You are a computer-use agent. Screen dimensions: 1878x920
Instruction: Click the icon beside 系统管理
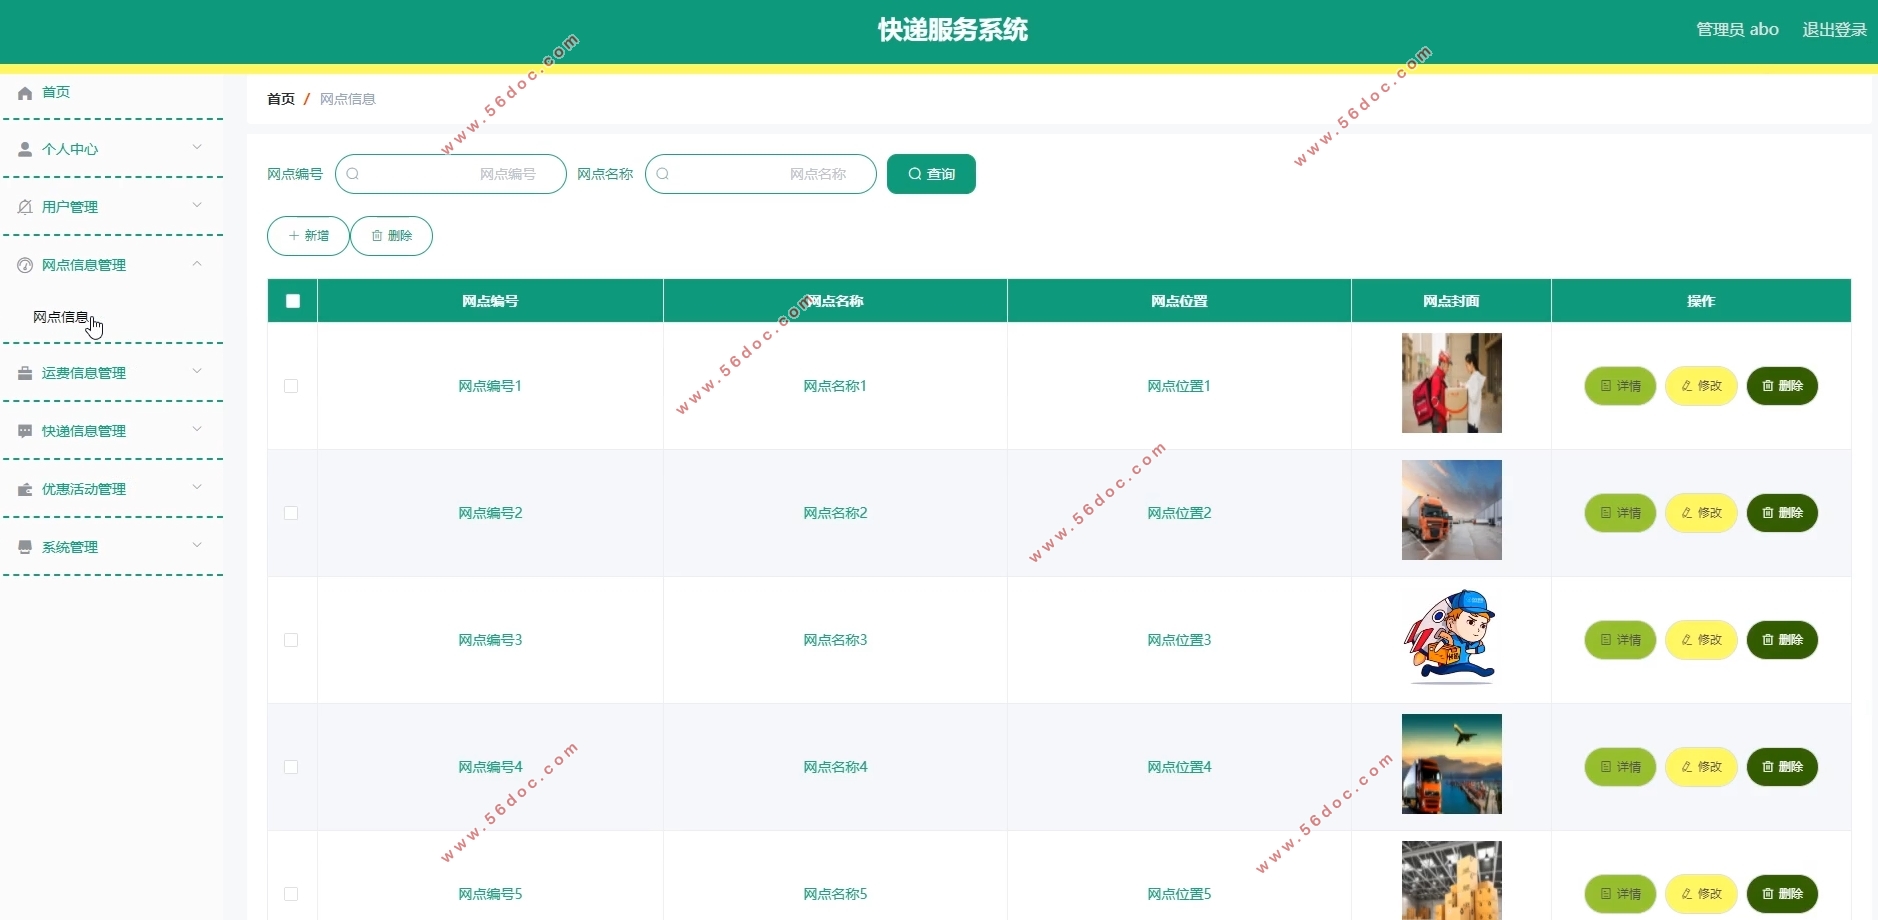25,547
